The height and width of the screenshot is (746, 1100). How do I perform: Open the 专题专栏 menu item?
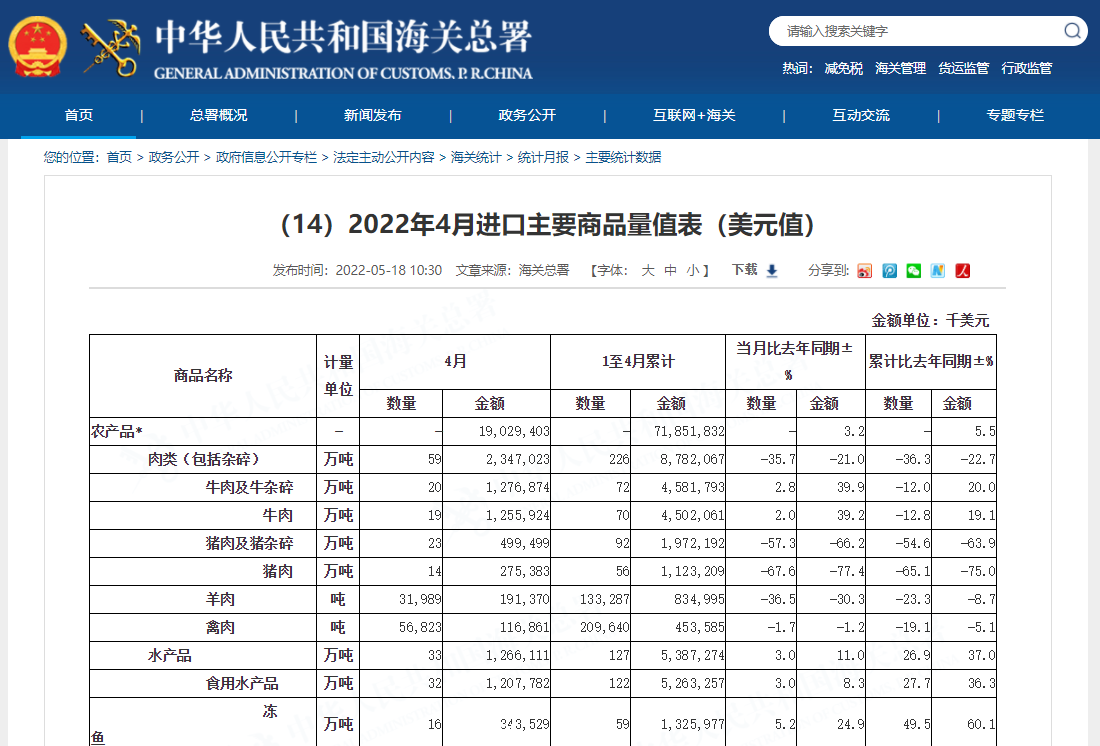[1015, 115]
